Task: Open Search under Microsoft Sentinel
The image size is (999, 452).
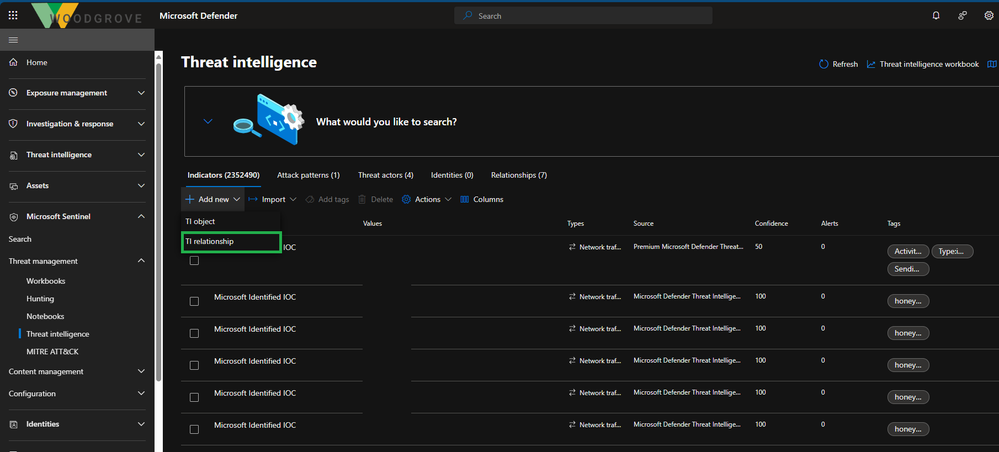Action: [x=20, y=239]
